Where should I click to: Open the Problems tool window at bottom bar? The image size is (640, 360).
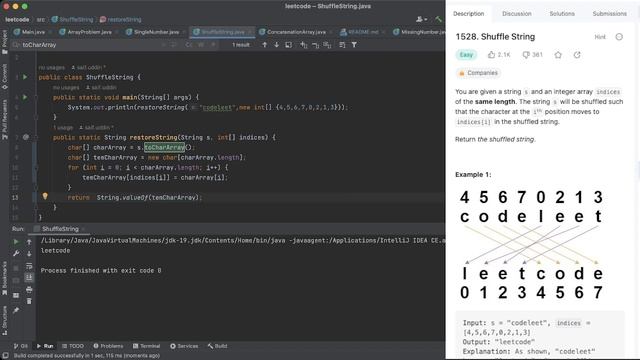pyautogui.click(x=108, y=346)
